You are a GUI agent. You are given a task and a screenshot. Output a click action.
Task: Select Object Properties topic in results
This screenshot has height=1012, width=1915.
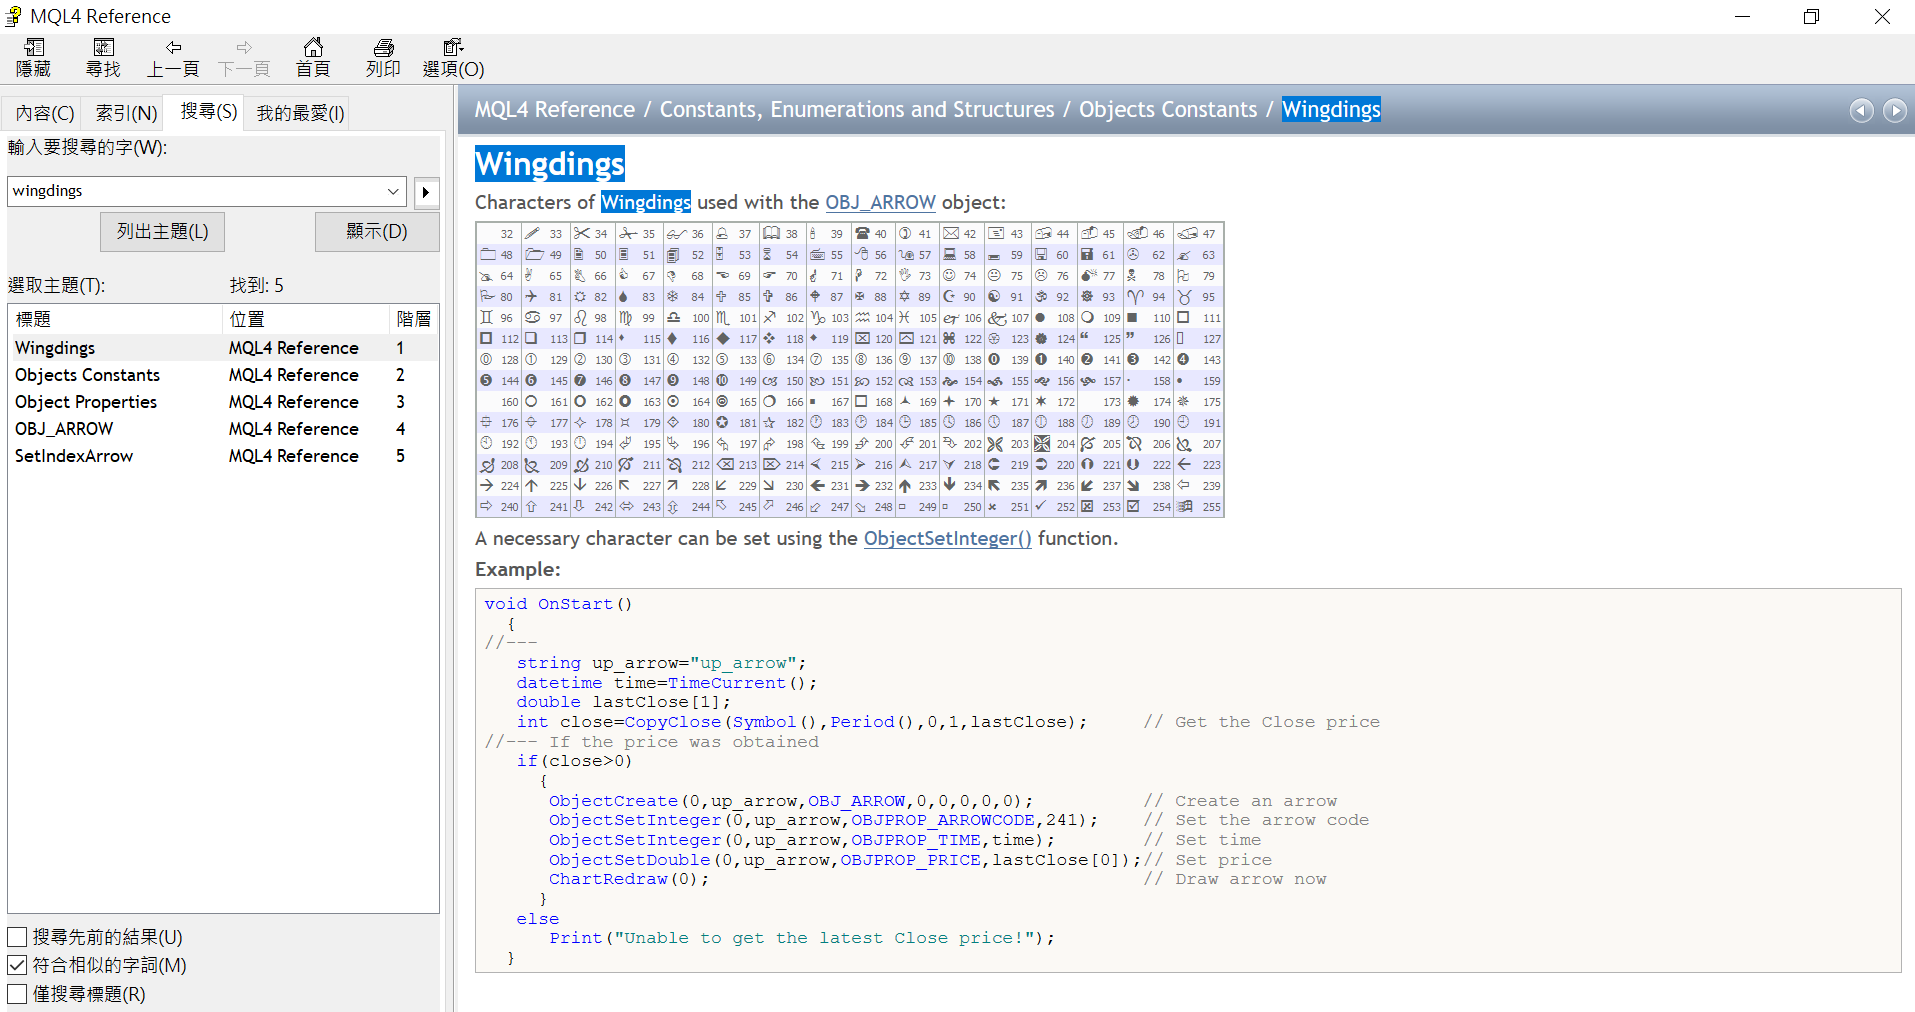(223, 402)
